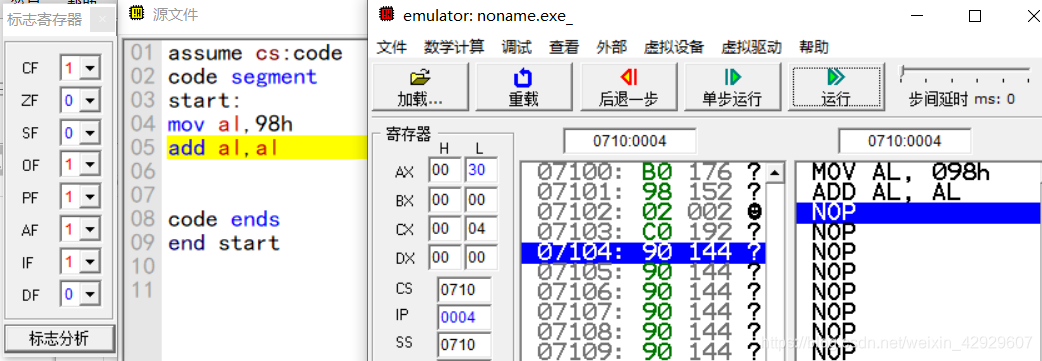Open the AF flag dropdown

coord(90,230)
